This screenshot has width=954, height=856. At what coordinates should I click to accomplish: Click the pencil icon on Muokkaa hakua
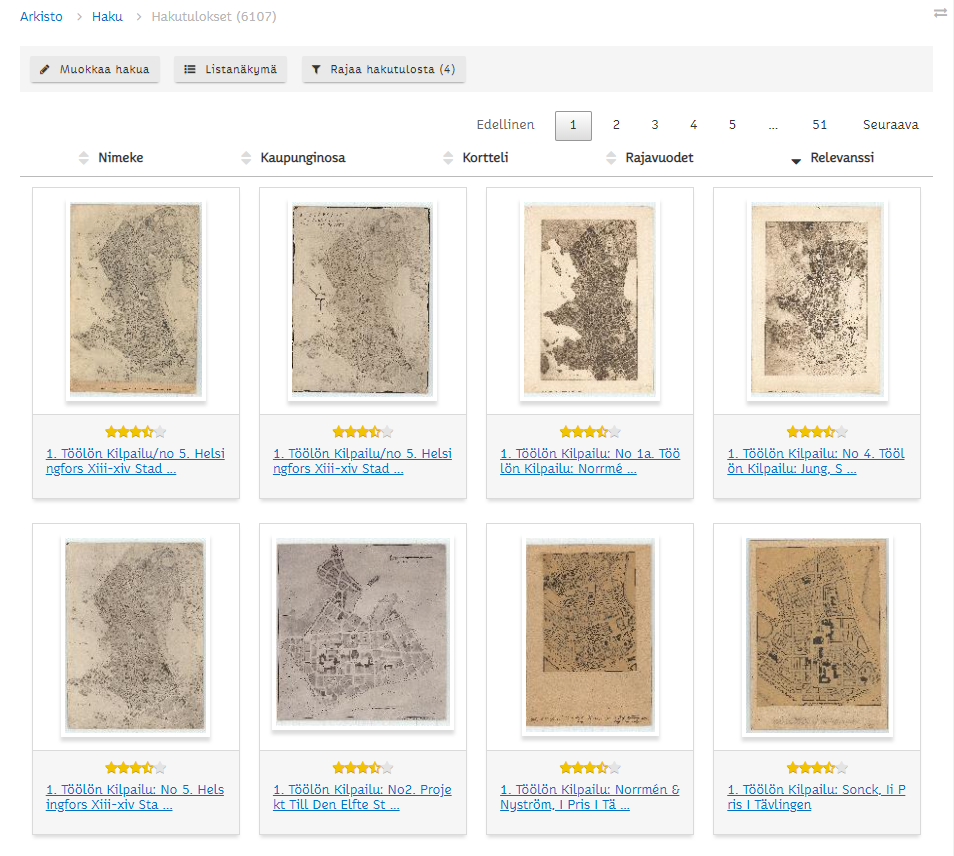coord(44,70)
